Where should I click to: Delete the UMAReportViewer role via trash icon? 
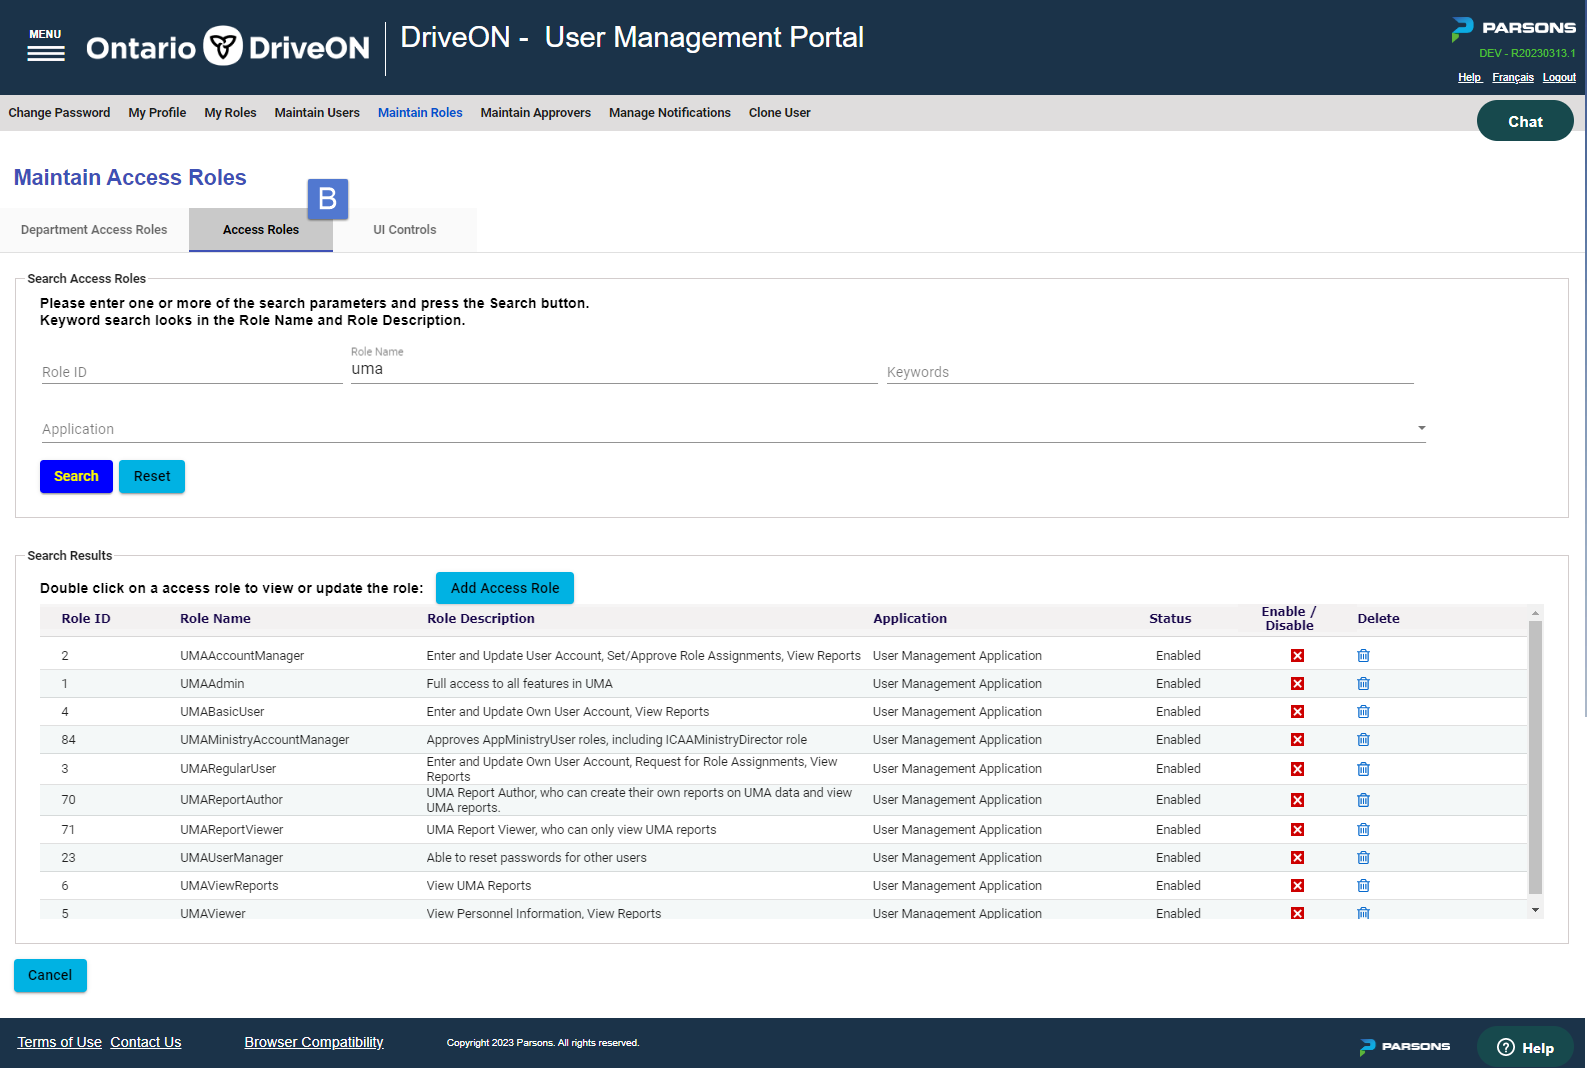pos(1363,830)
